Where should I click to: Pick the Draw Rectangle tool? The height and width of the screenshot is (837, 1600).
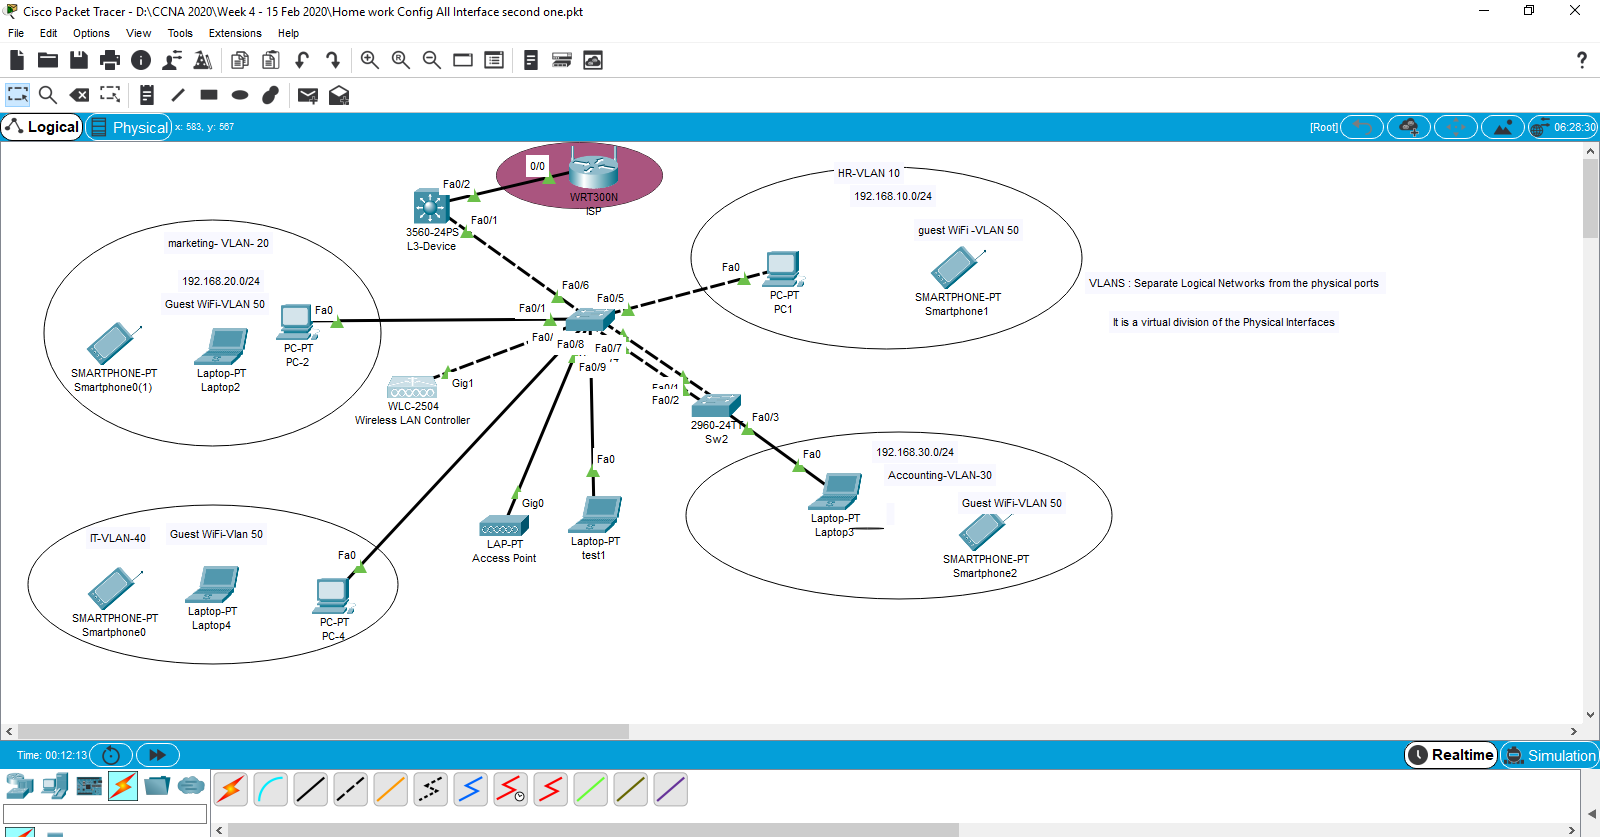coord(209,95)
